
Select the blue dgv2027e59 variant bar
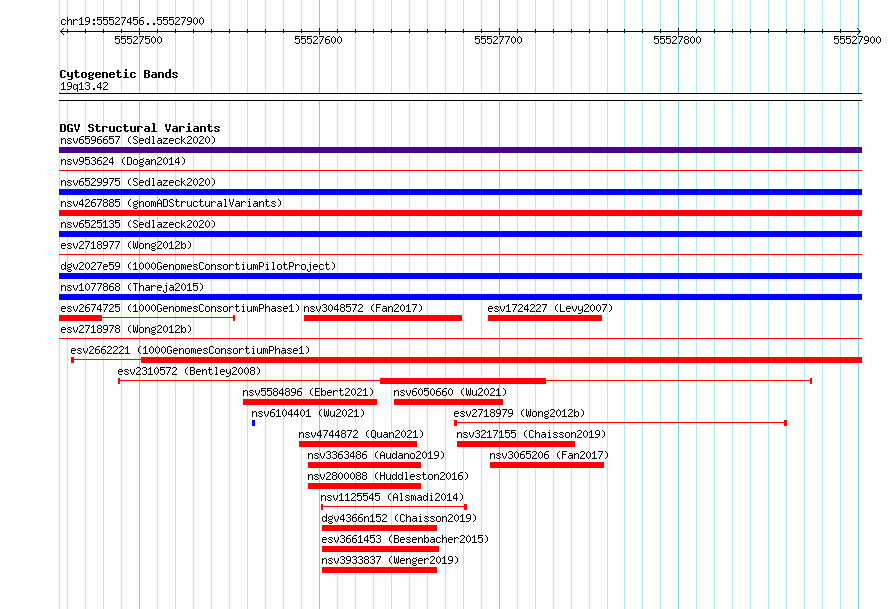pos(460,276)
